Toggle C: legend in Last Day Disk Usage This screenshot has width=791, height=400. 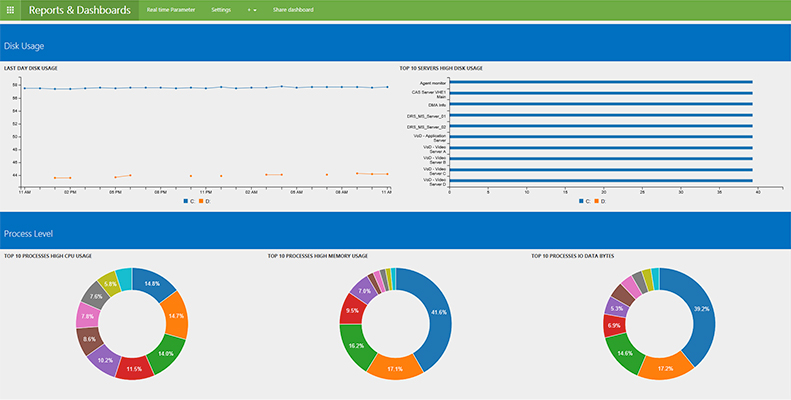[x=189, y=201]
